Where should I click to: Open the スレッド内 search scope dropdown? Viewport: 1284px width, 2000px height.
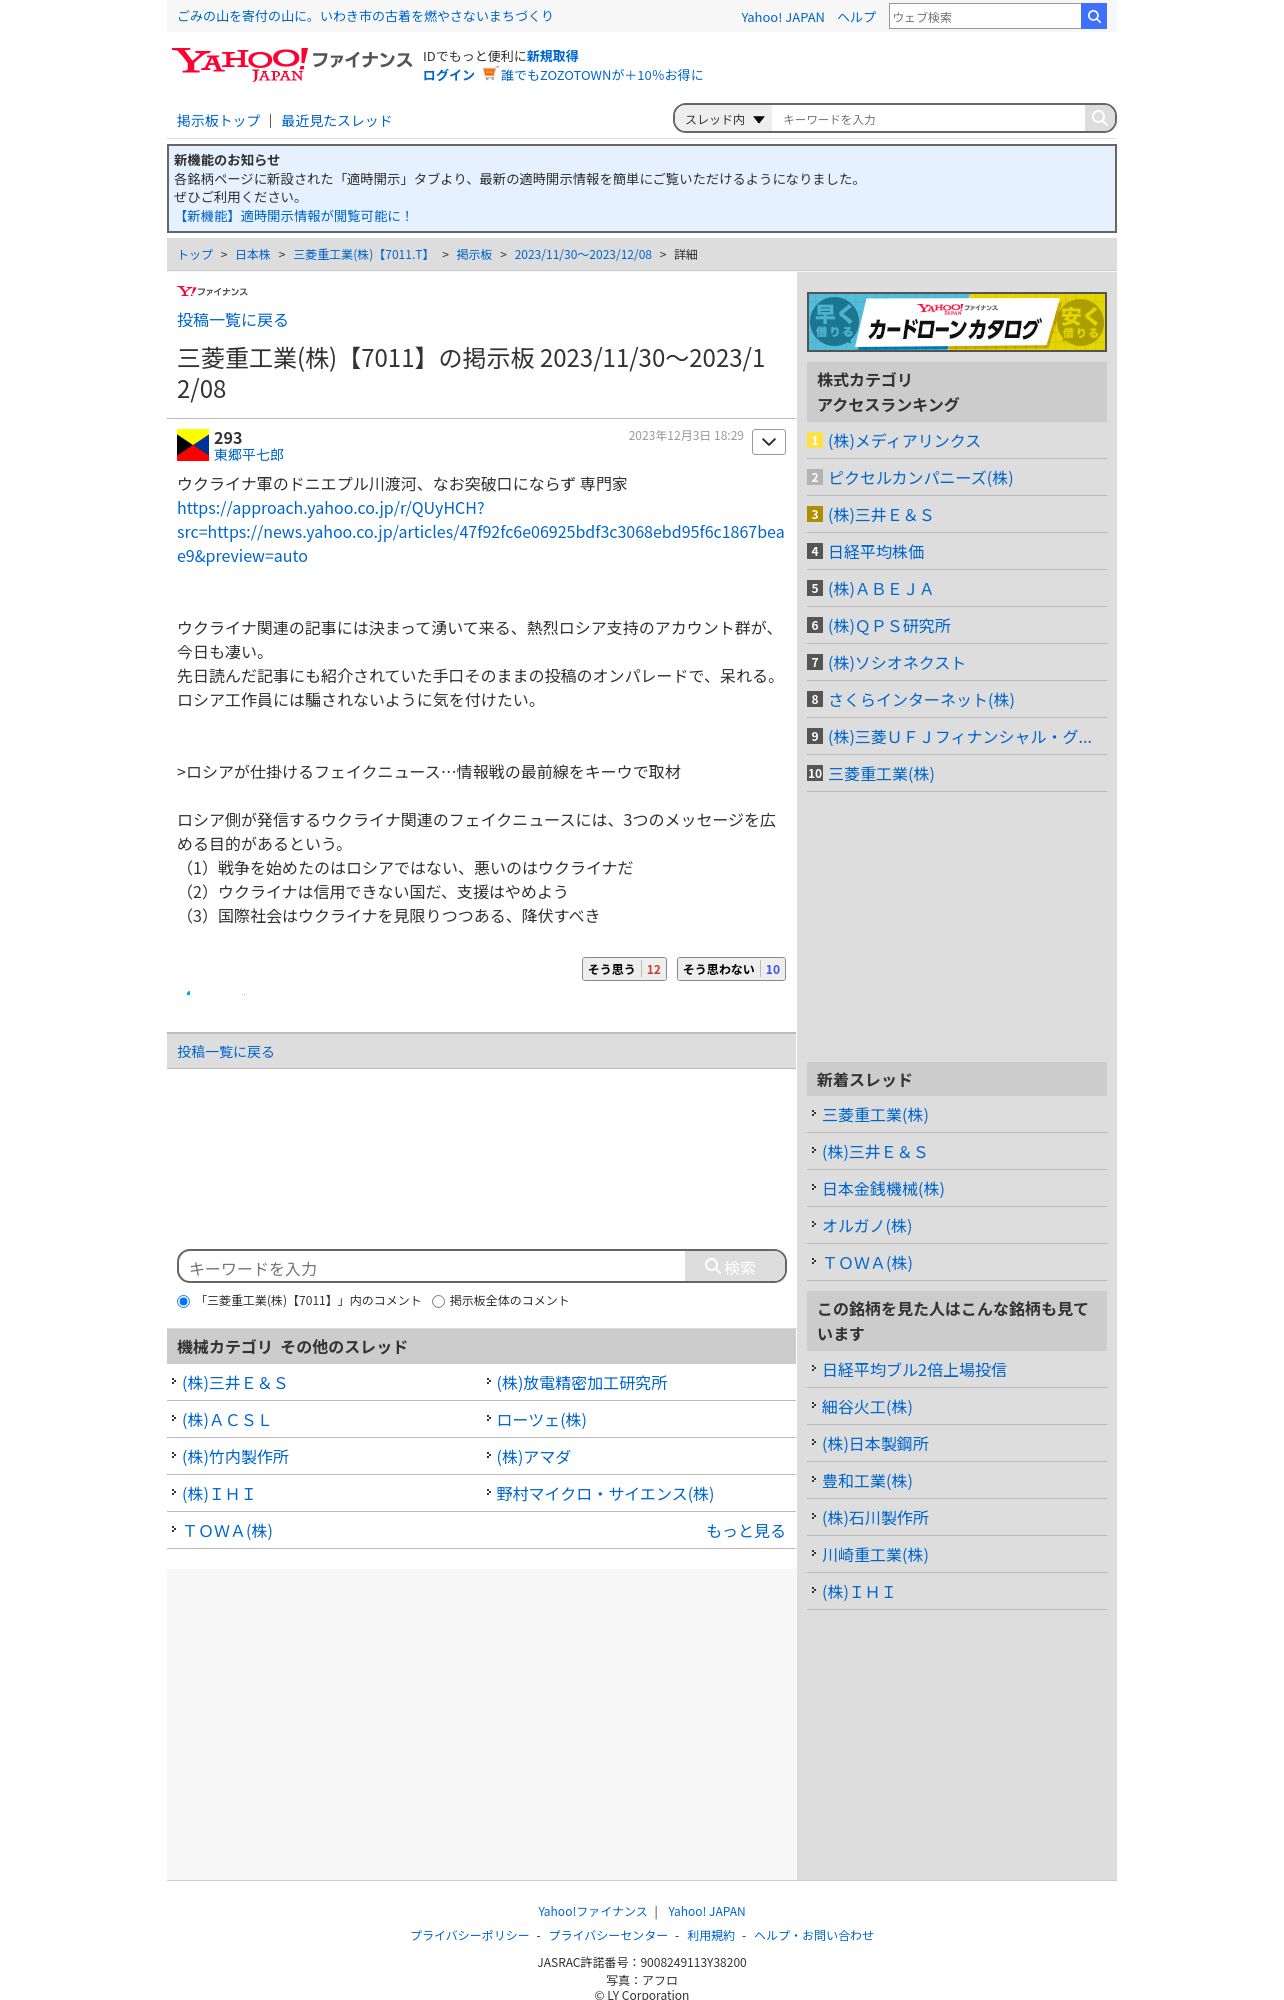click(723, 119)
